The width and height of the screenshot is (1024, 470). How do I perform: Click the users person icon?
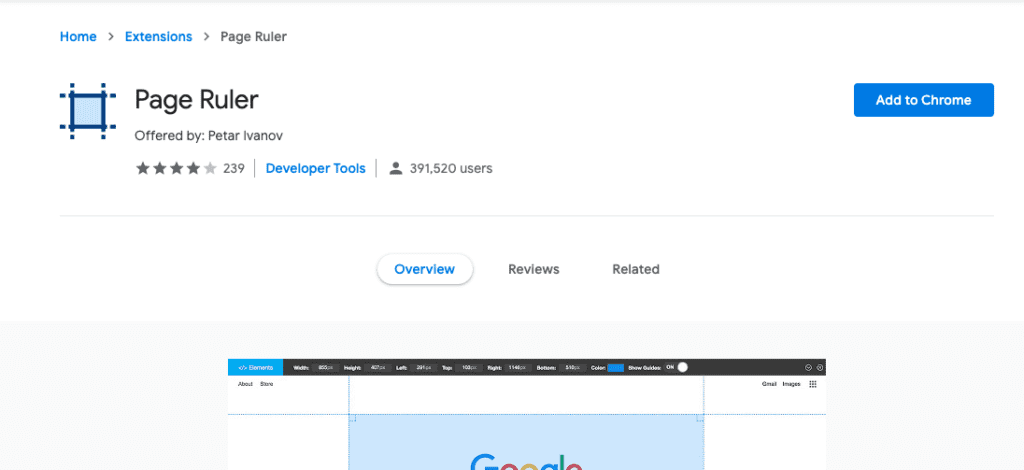(x=395, y=168)
